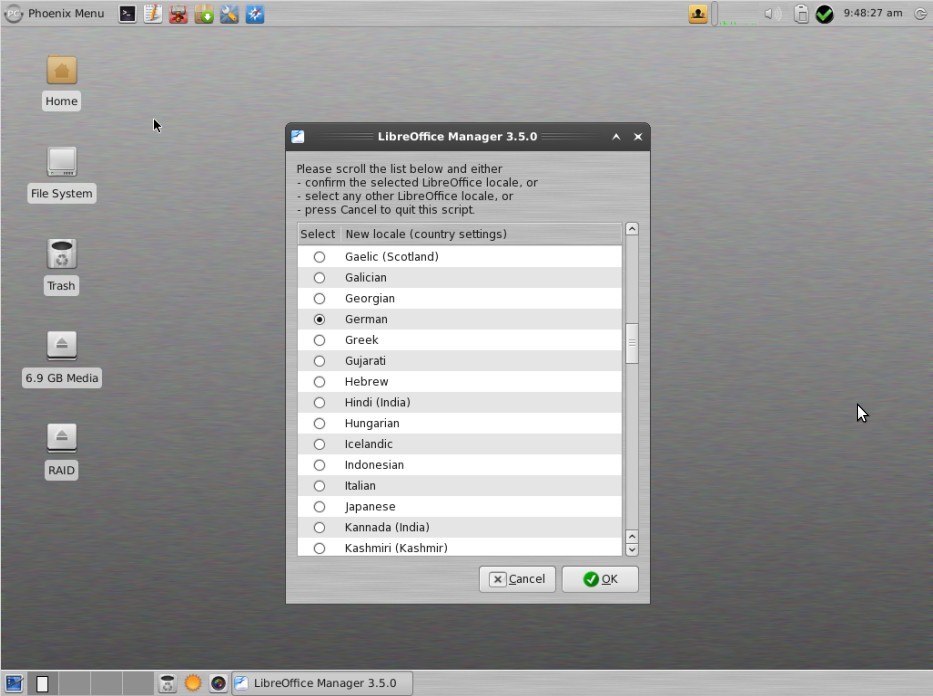
Task: Open the Home desktop folder
Action: pyautogui.click(x=61, y=83)
